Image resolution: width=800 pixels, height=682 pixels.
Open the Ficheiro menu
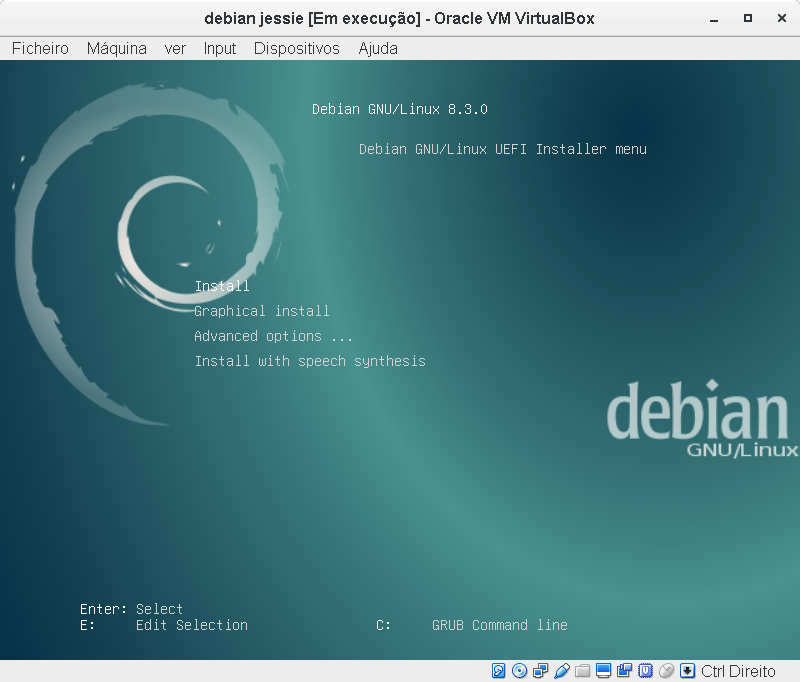(40, 48)
